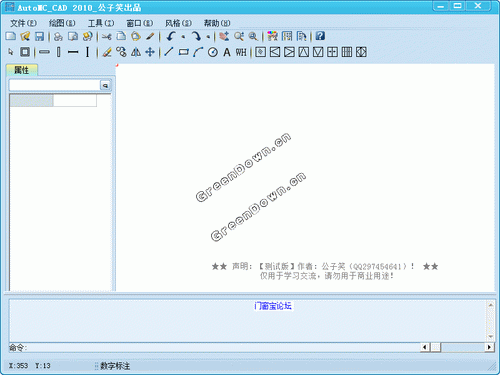Select the Rectangle drawing tool
The height and width of the screenshot is (375, 500).
click(183, 52)
